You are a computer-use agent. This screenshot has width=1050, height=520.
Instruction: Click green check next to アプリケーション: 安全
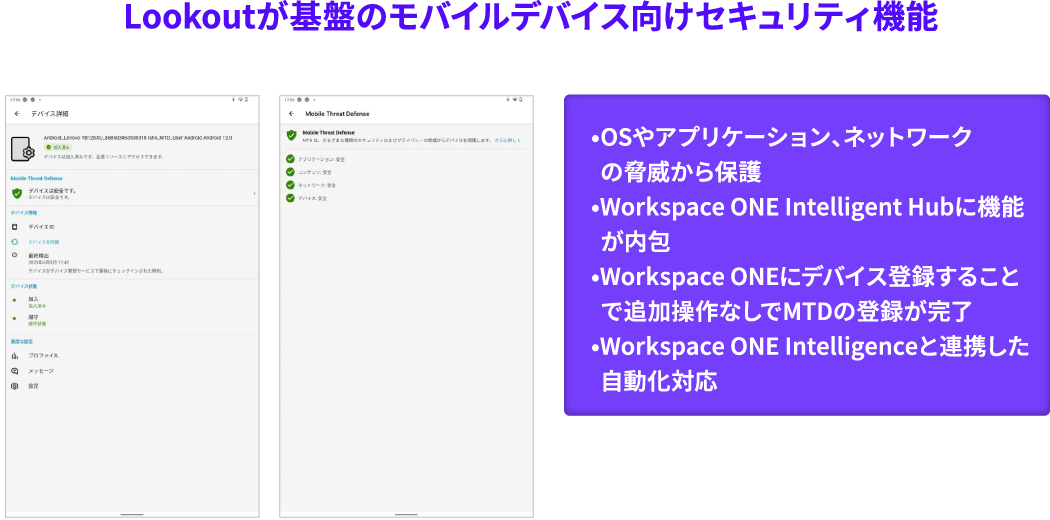pyautogui.click(x=290, y=159)
